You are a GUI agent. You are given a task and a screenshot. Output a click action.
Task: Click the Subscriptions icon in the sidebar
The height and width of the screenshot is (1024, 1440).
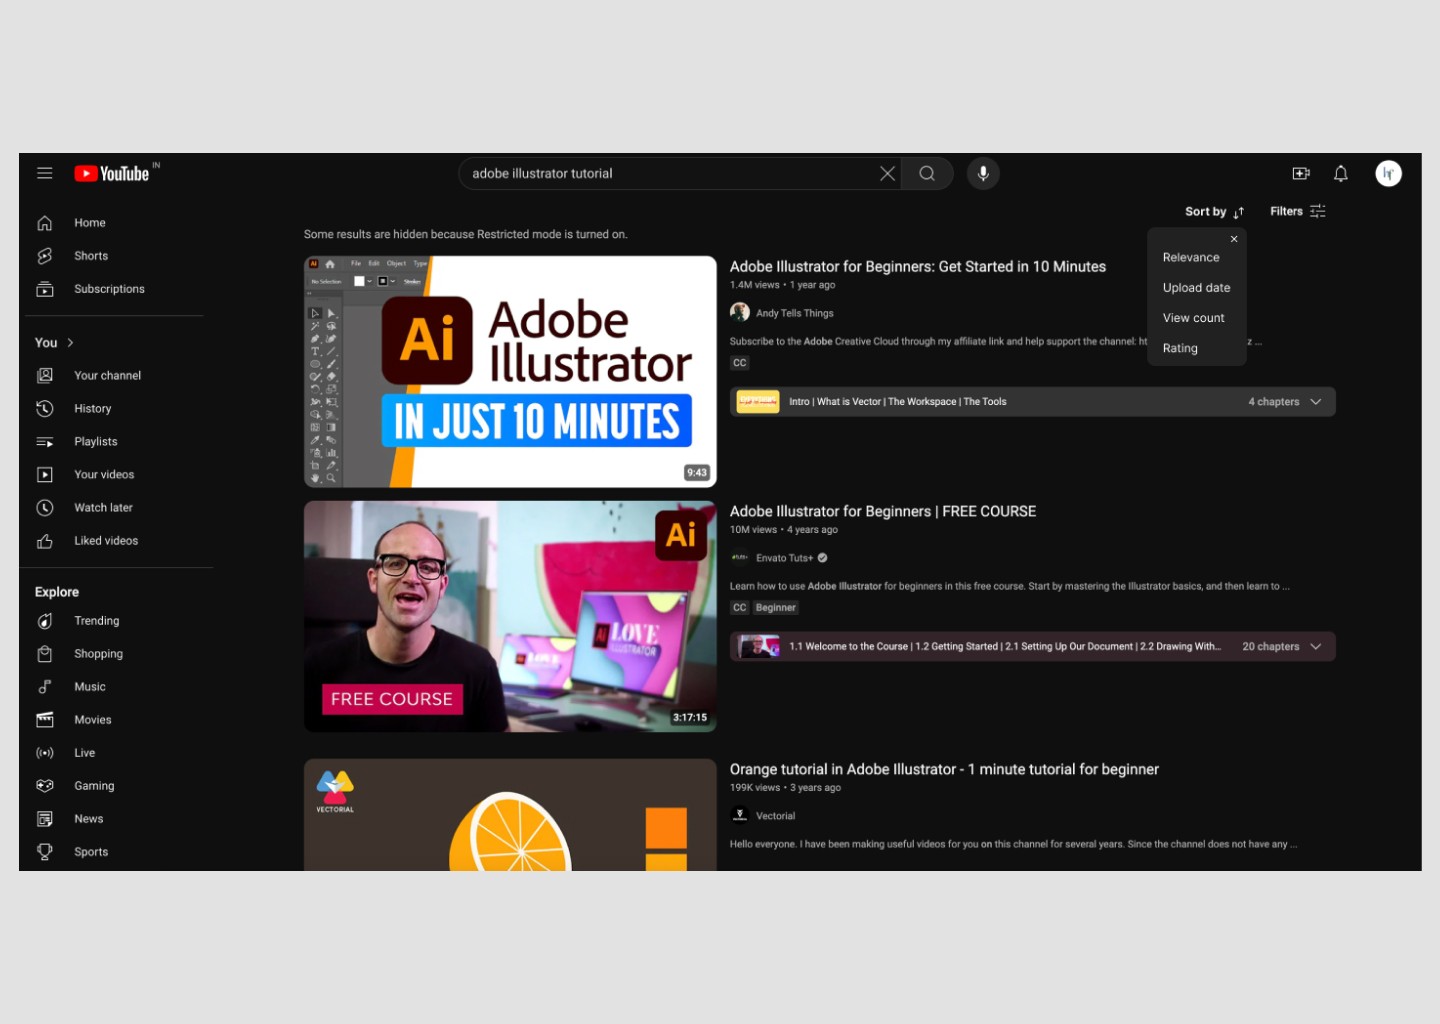(45, 289)
